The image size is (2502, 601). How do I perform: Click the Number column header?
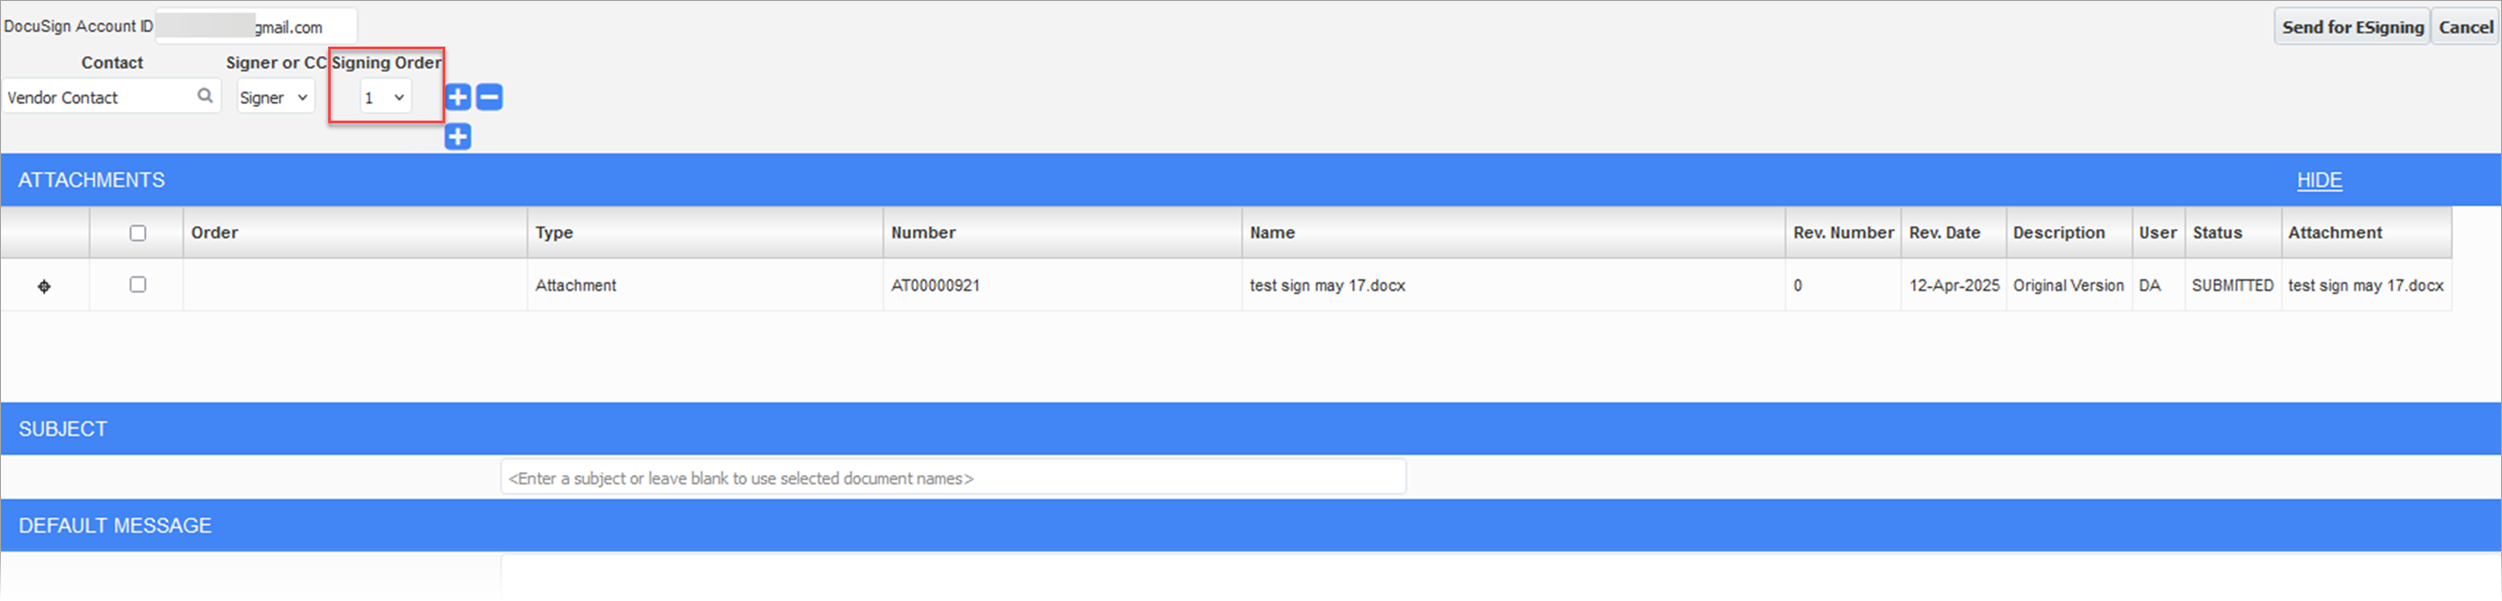coord(923,233)
